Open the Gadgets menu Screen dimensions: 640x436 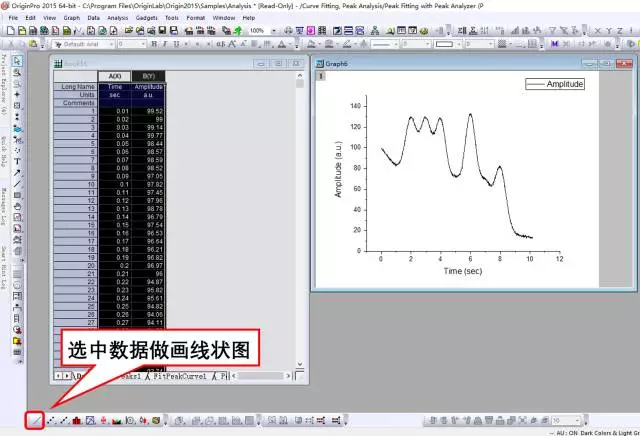[149, 18]
